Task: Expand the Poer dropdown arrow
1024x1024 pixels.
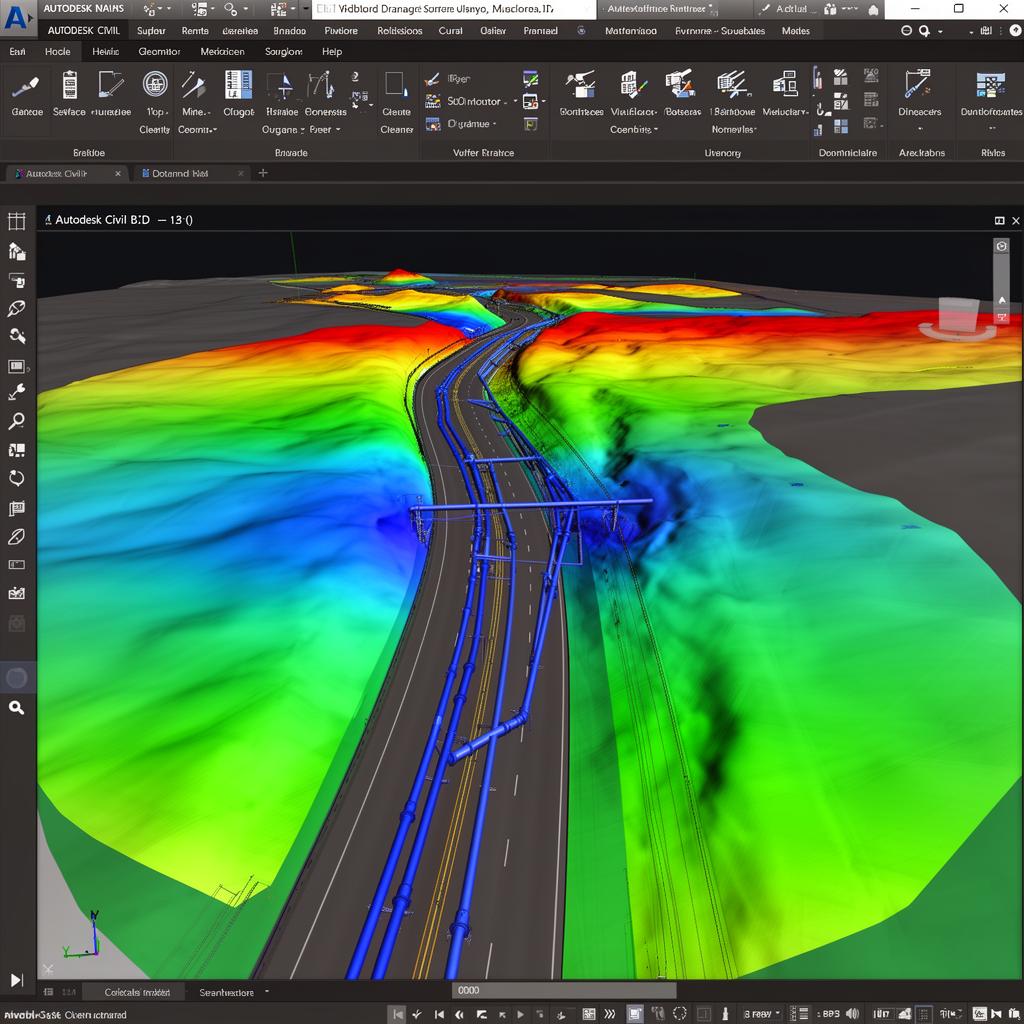Action: tap(338, 130)
